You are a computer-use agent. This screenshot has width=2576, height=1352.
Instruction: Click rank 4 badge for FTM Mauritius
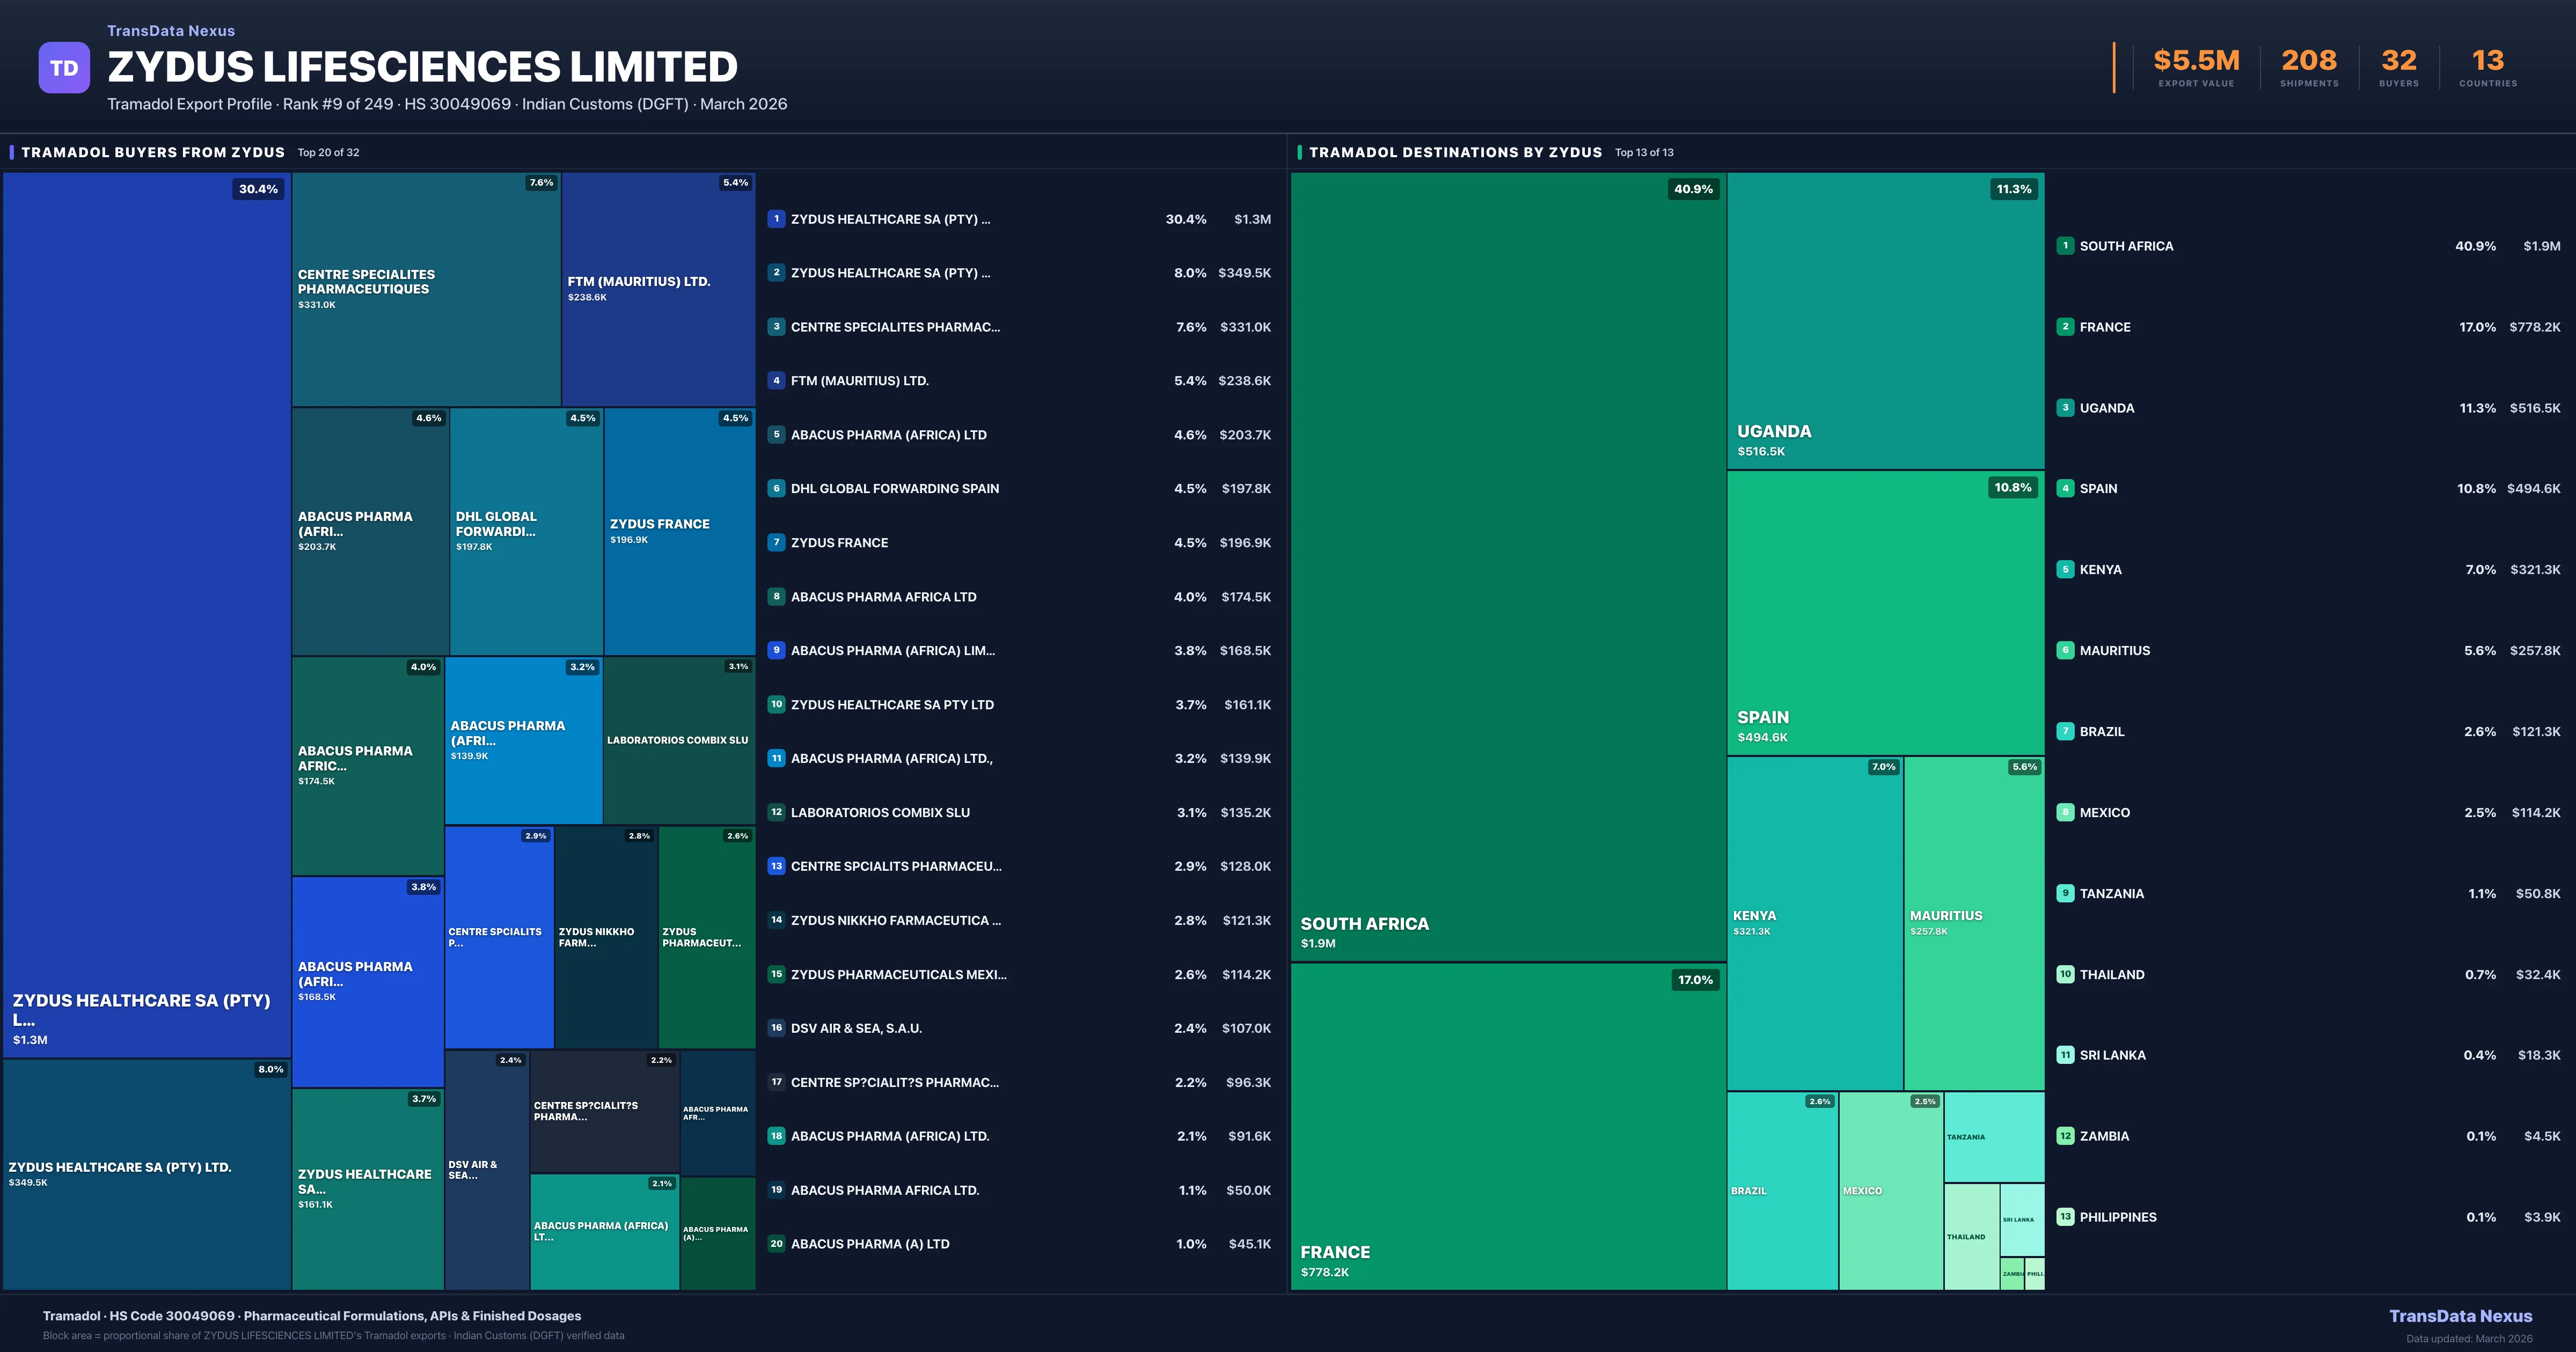[776, 381]
